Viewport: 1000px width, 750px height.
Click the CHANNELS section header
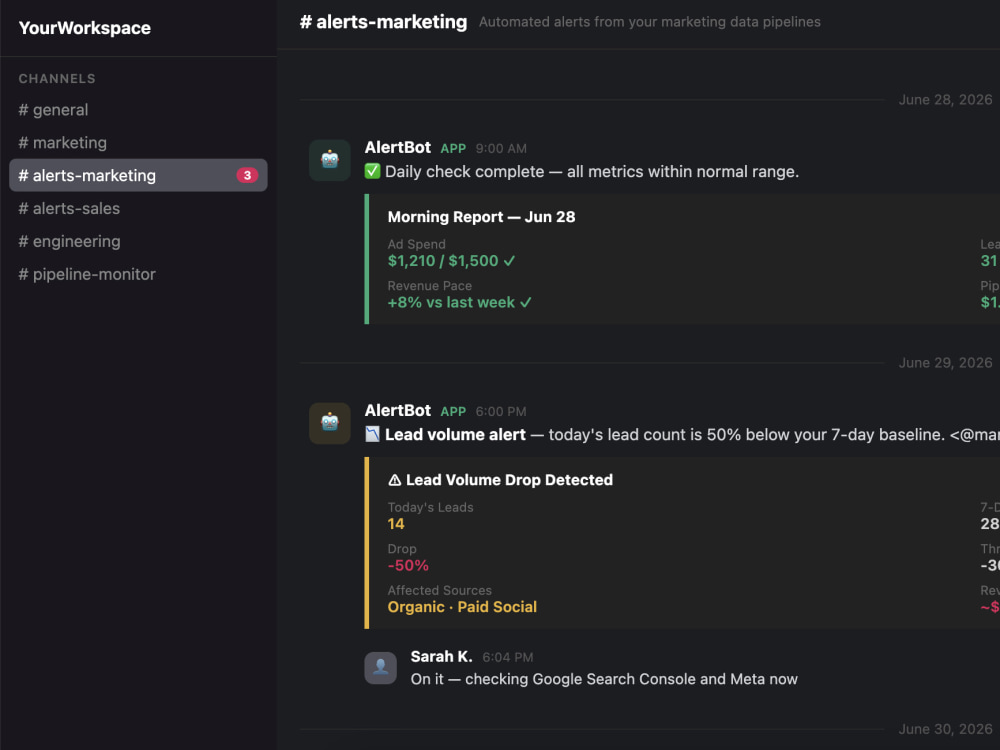pyautogui.click(x=57, y=78)
